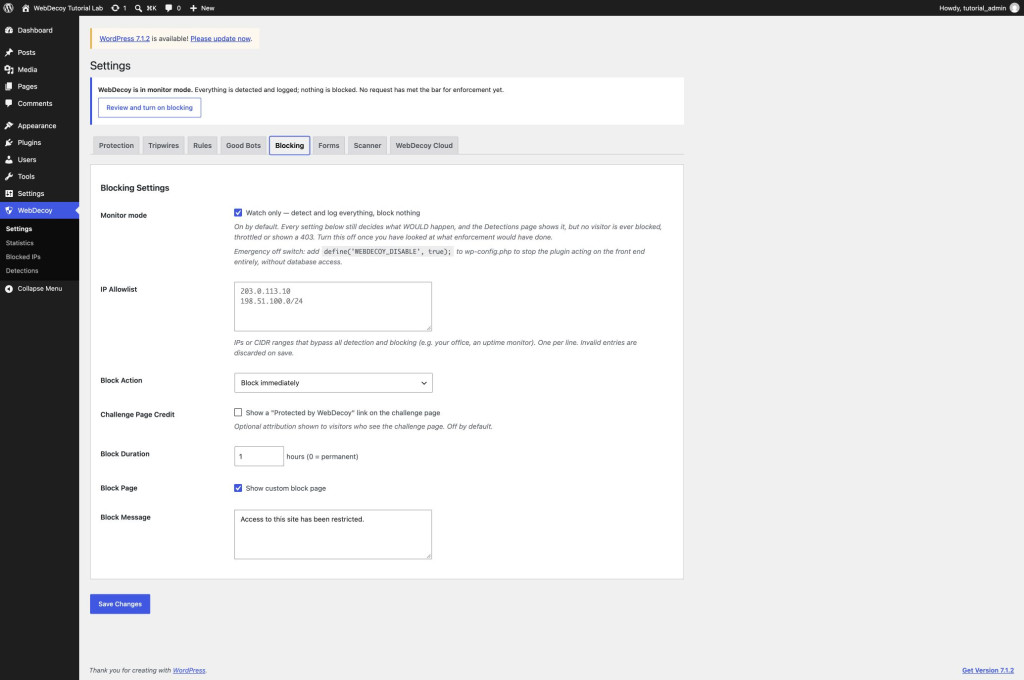Click the updates icon in admin bar

click(116, 8)
